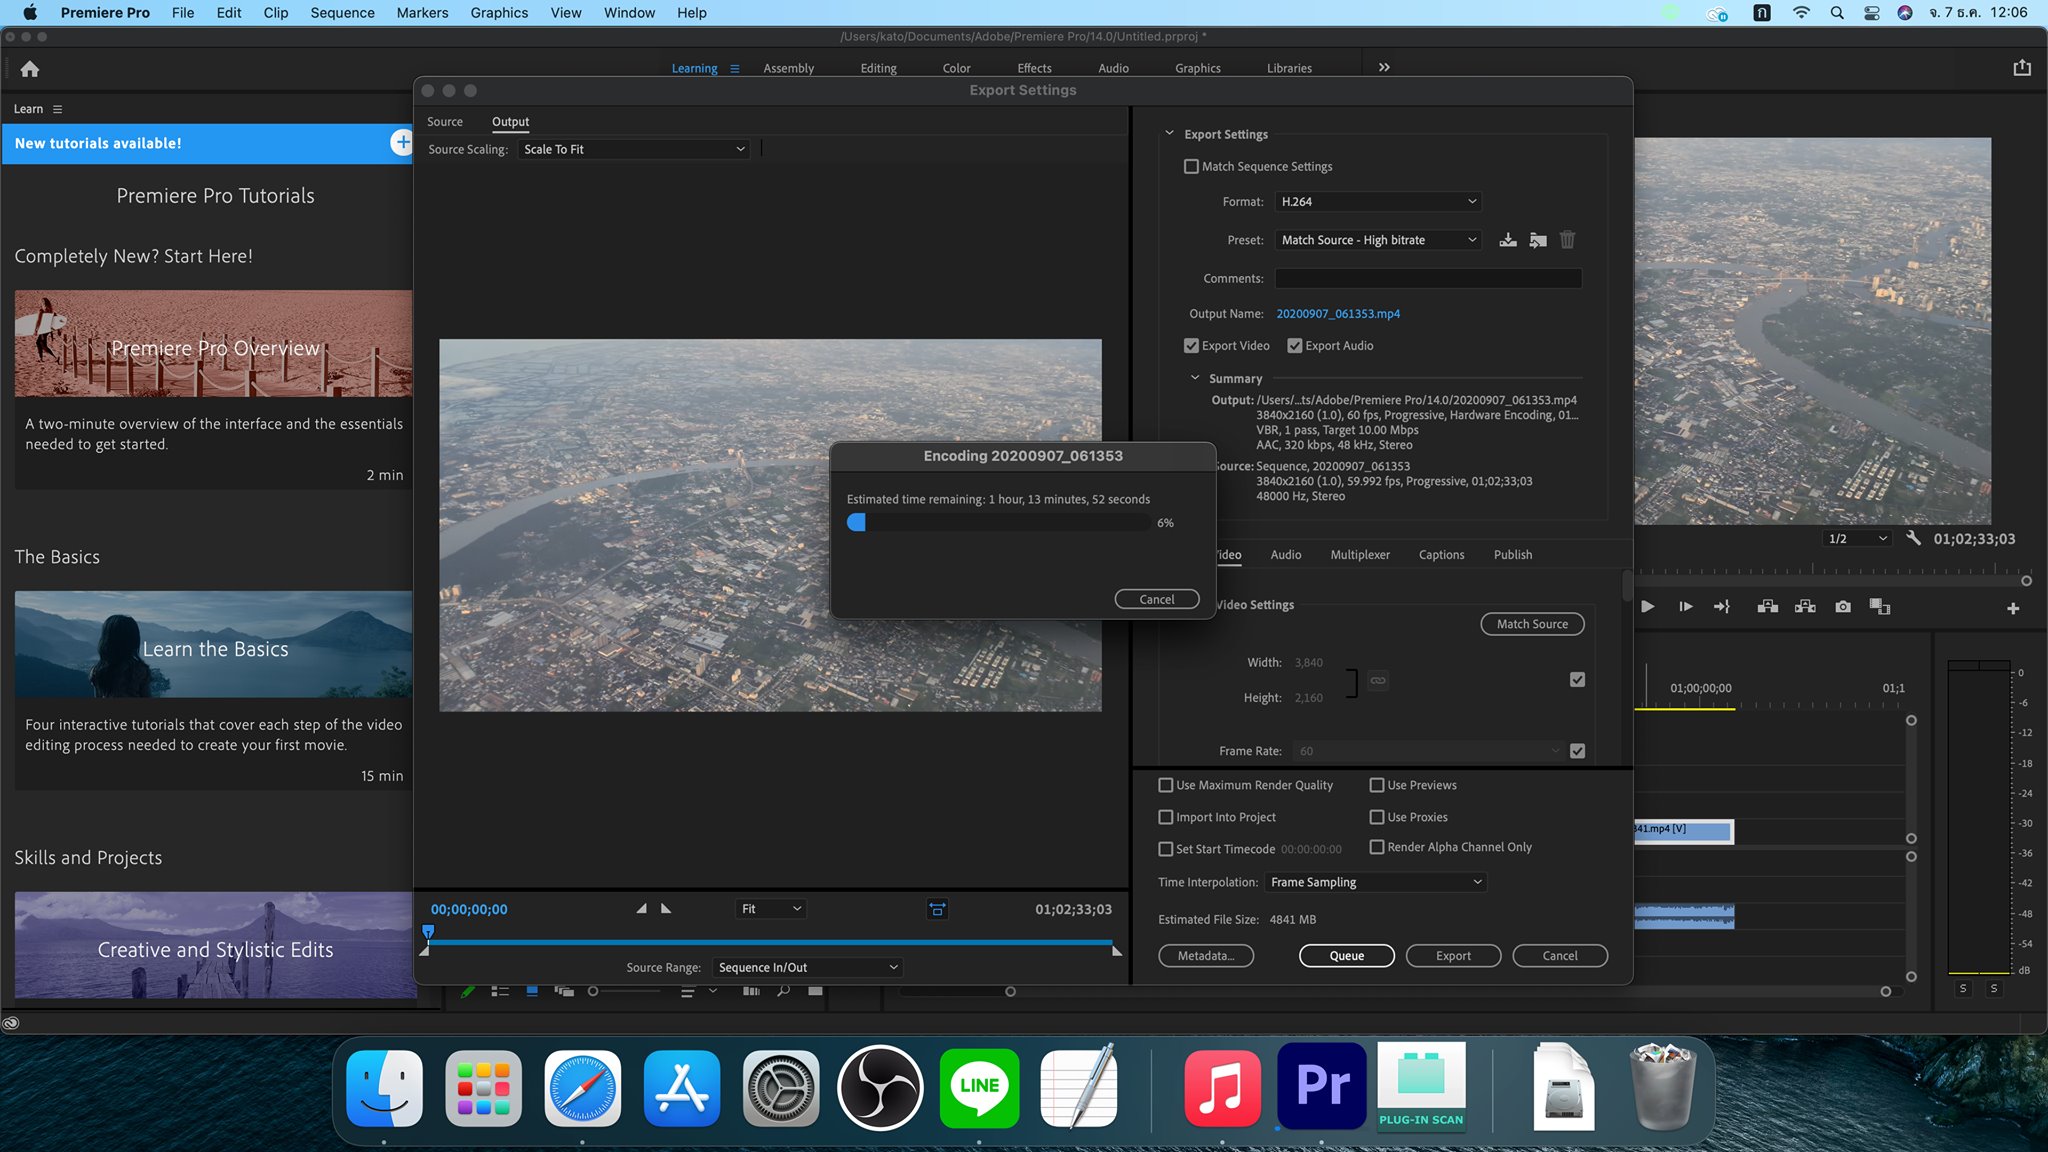2048x1152 pixels.
Task: Check Import Into Project option
Action: click(x=1166, y=817)
